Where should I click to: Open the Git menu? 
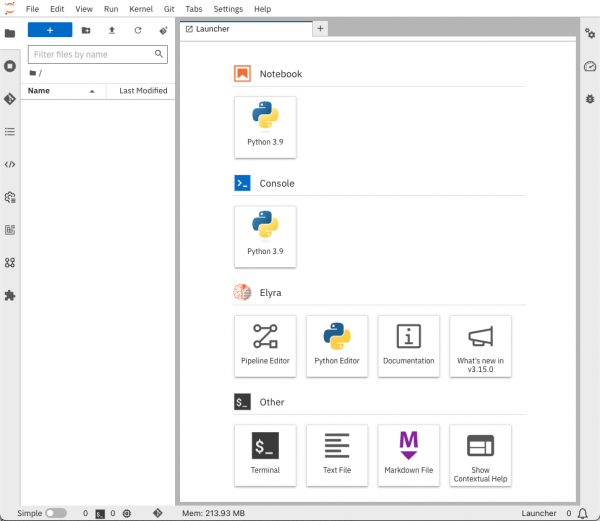tap(169, 9)
